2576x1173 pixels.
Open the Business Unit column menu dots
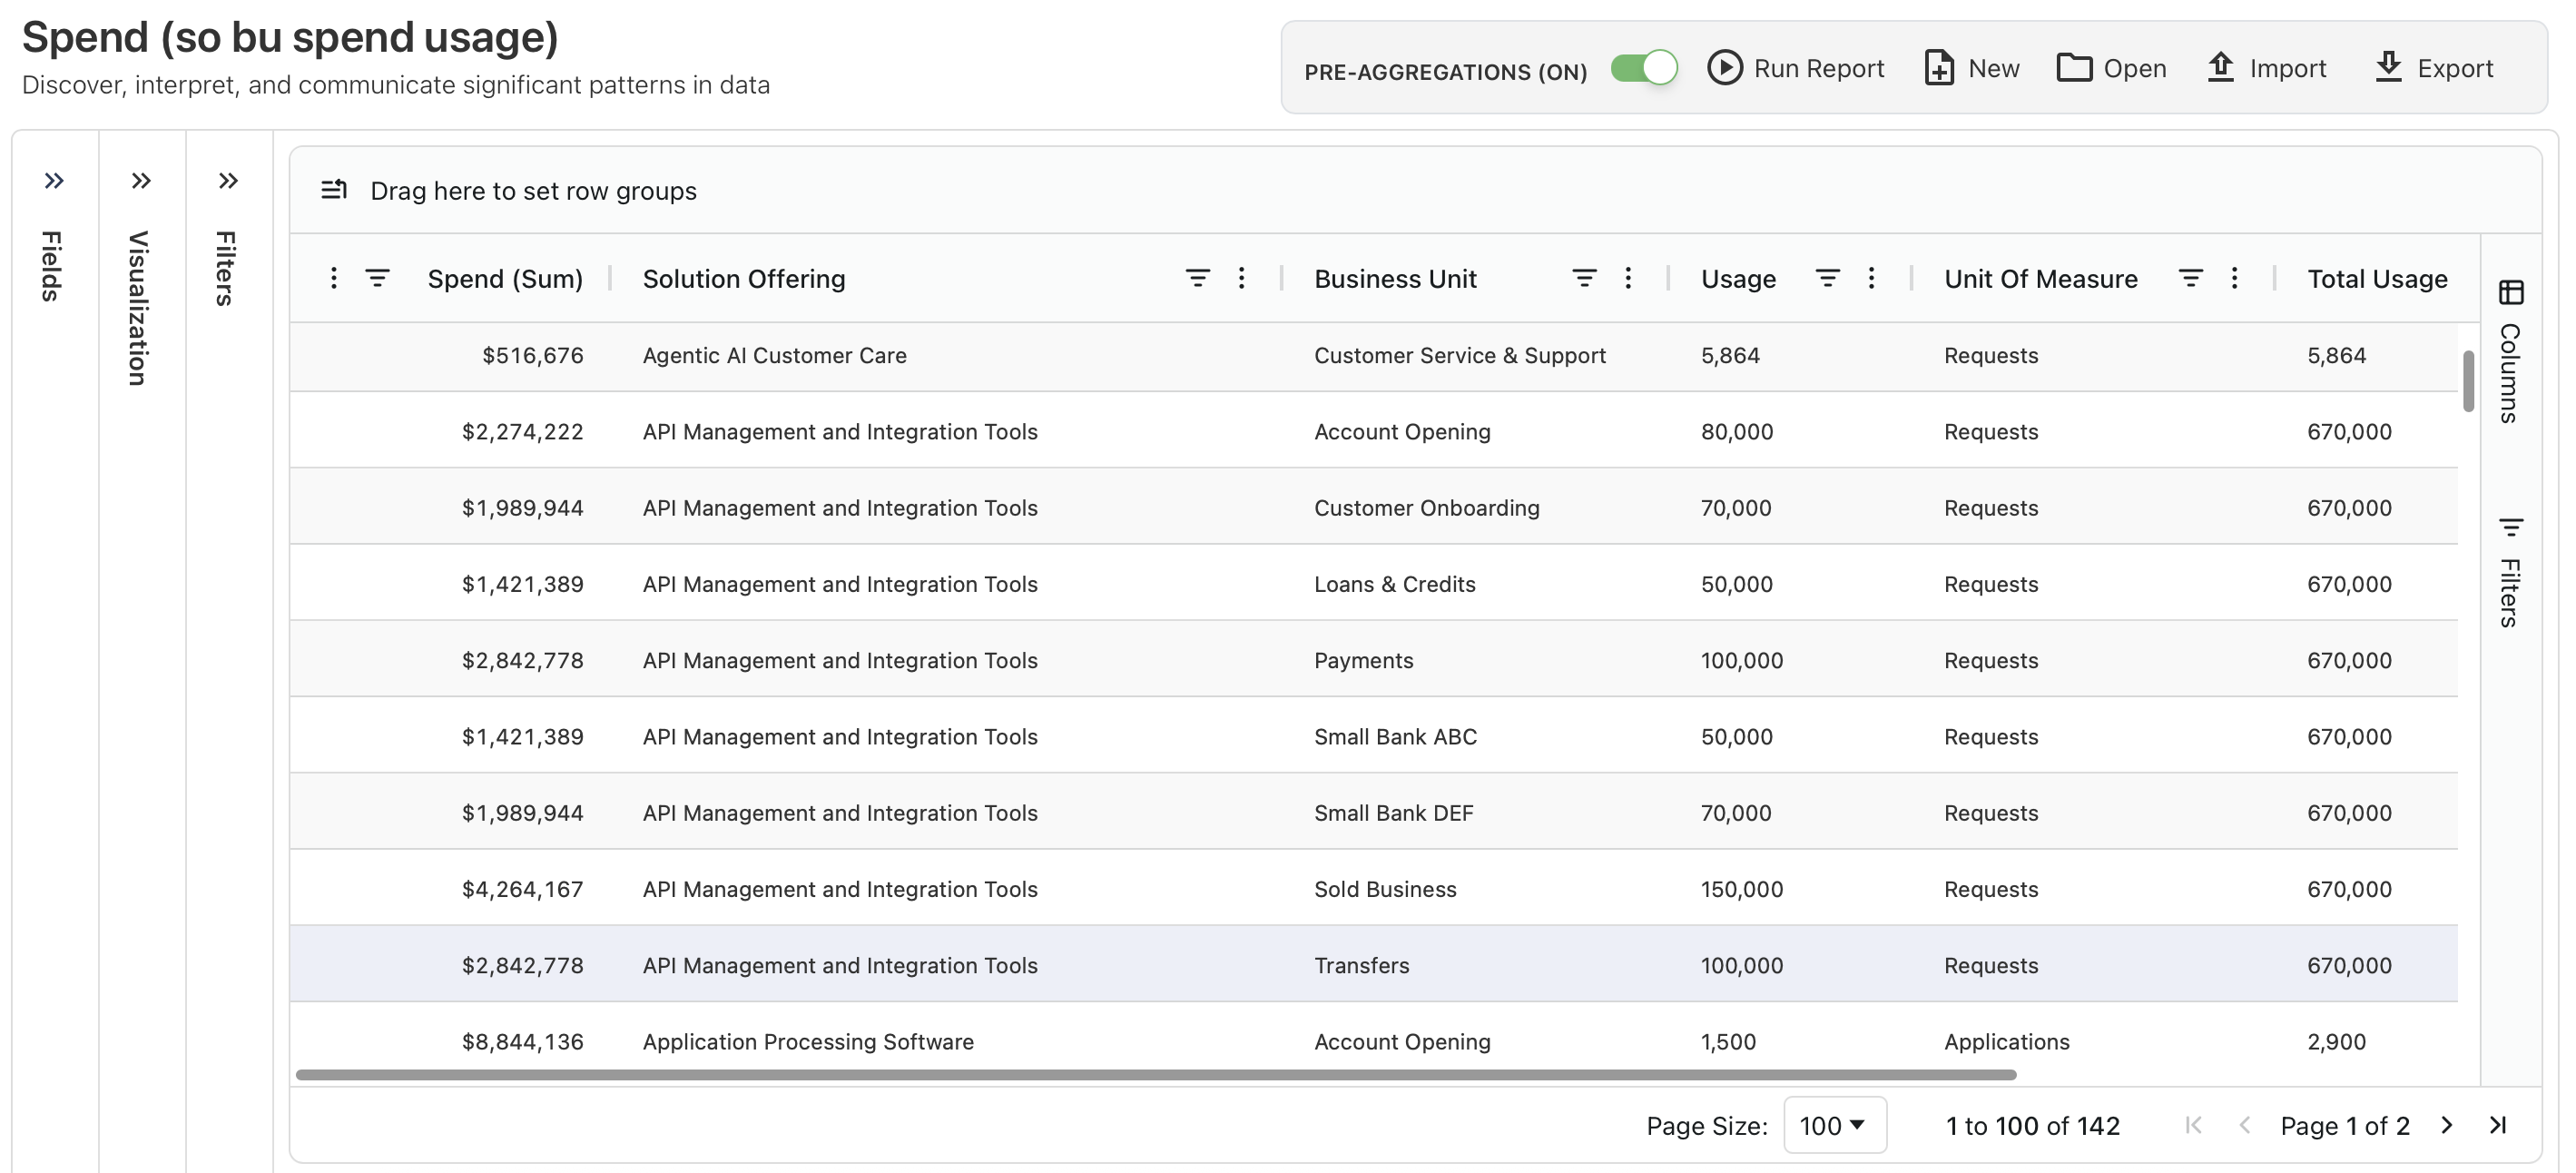pos(1628,278)
